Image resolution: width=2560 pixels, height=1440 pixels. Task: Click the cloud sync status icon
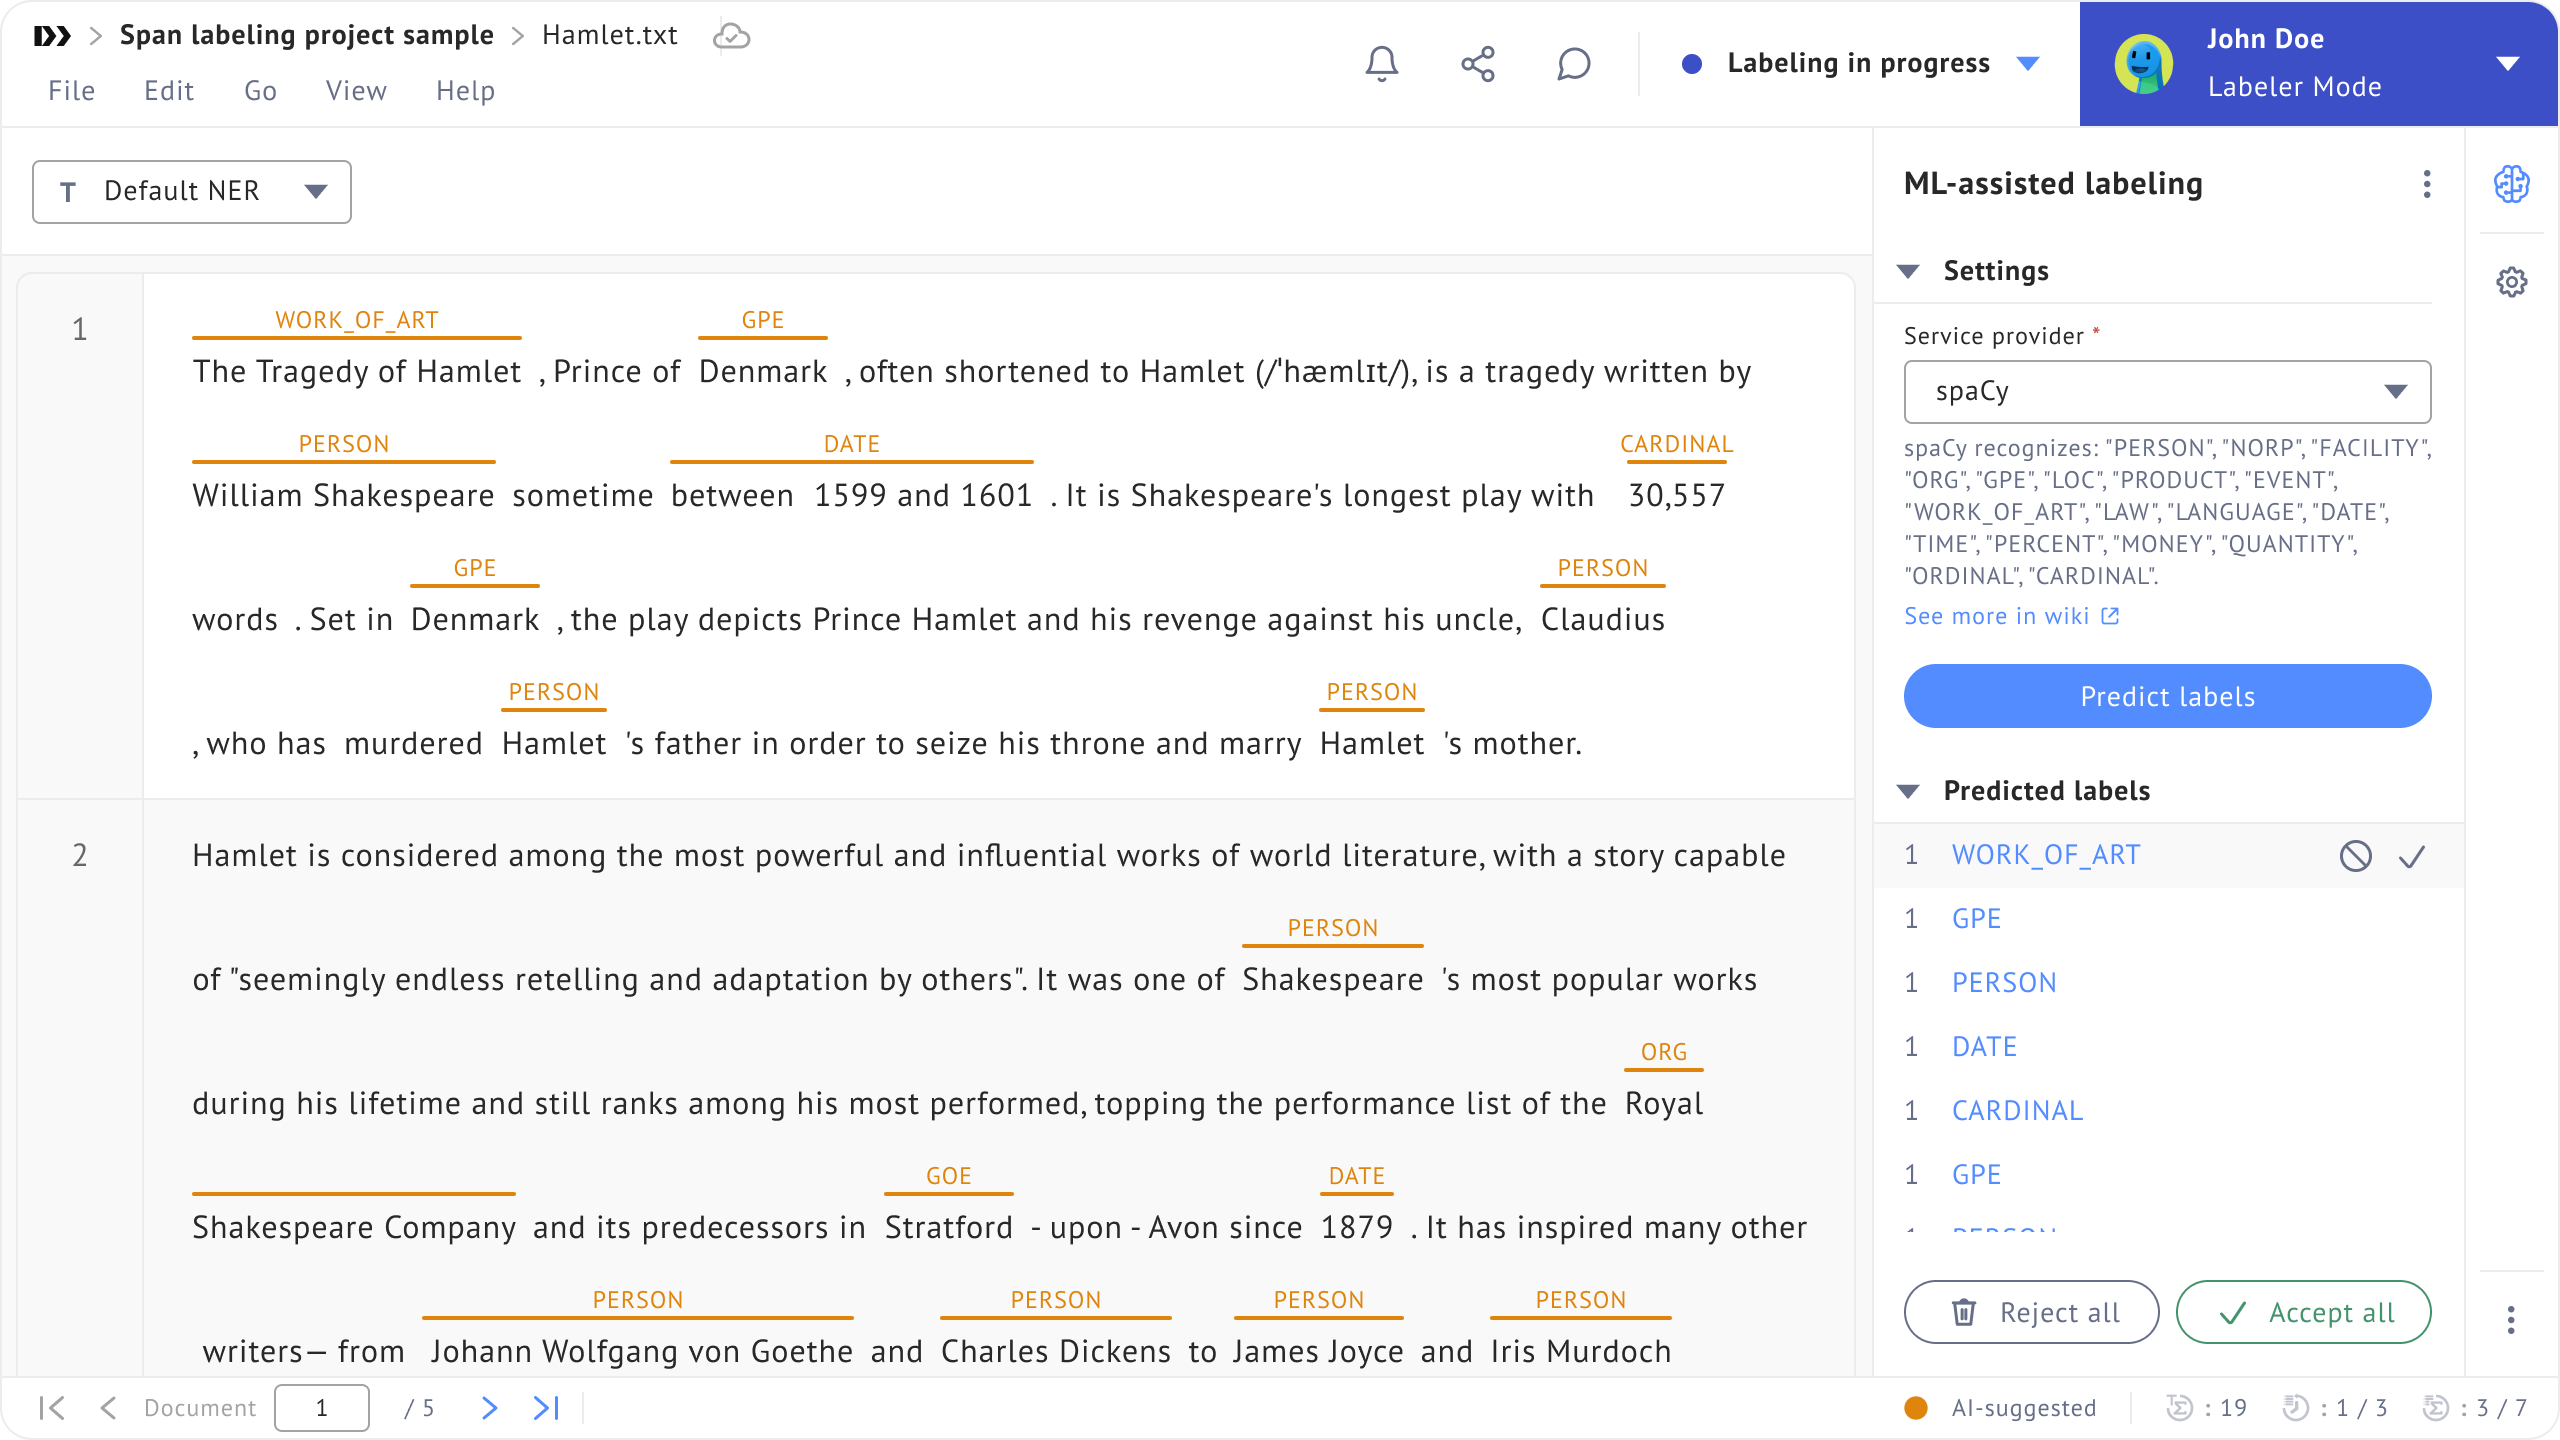click(x=731, y=36)
